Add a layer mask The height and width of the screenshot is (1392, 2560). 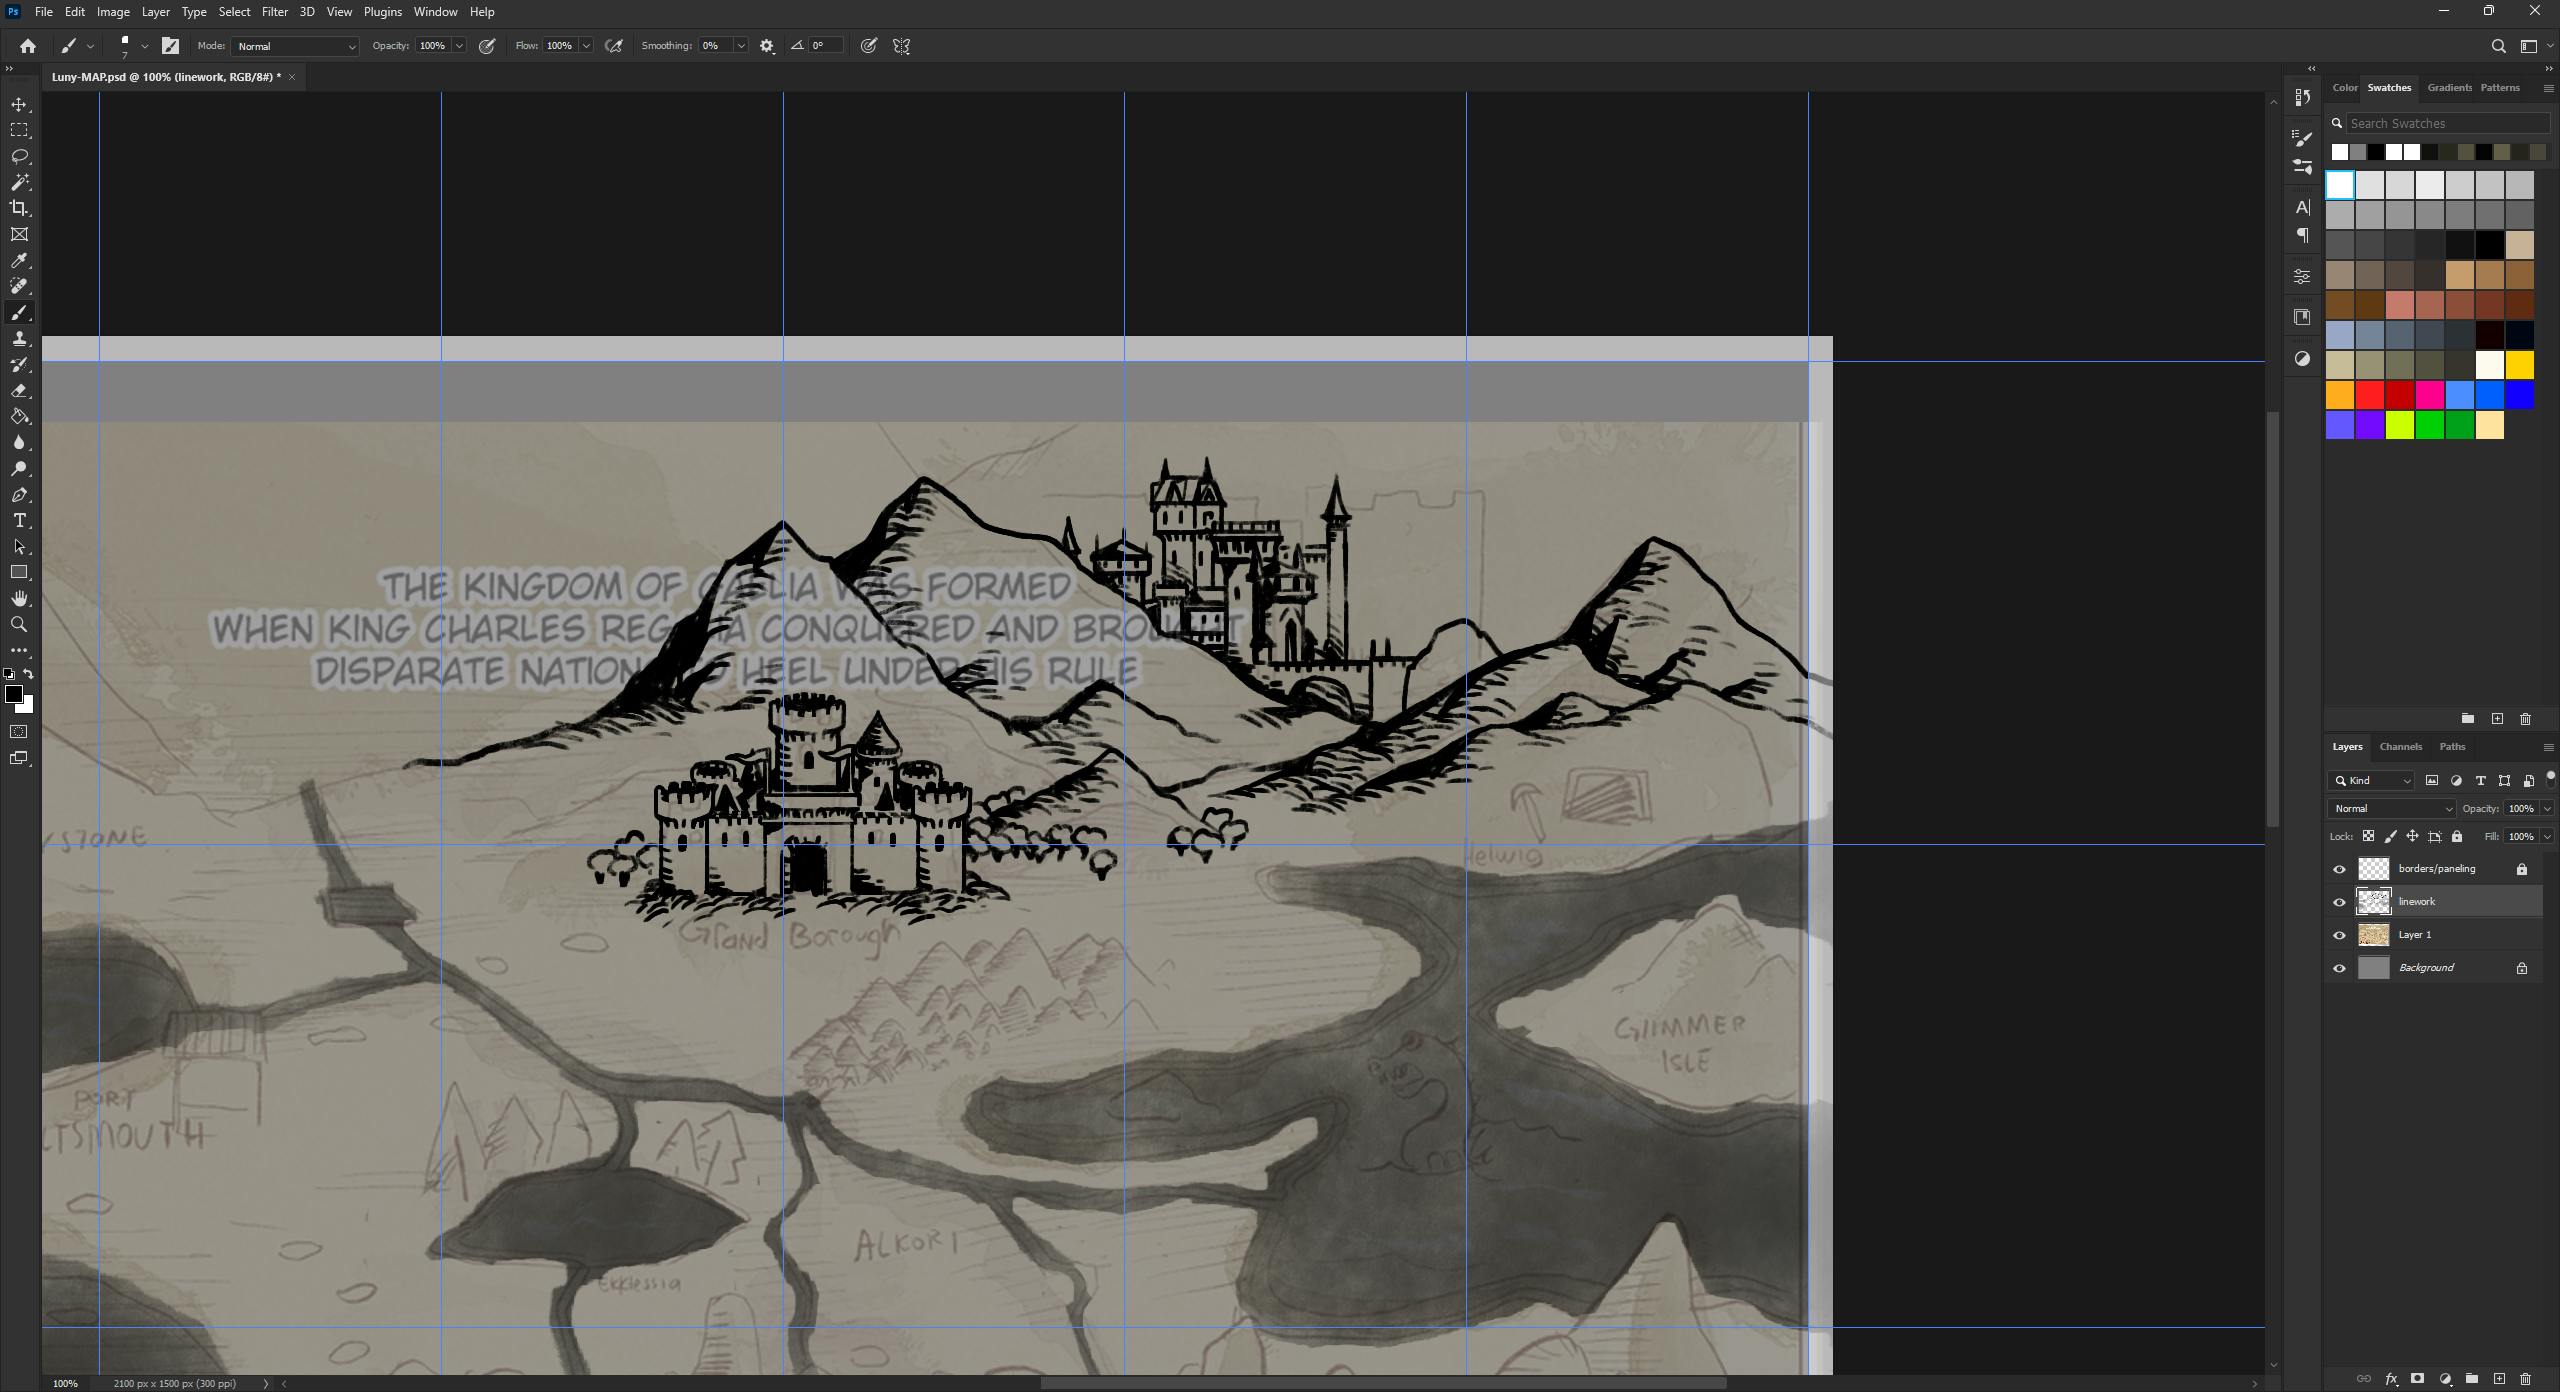pyautogui.click(x=2417, y=1379)
